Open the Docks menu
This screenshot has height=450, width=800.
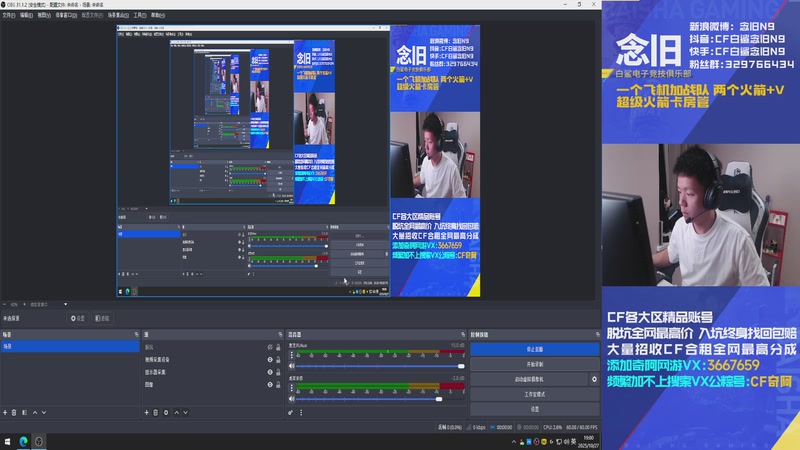click(66, 15)
